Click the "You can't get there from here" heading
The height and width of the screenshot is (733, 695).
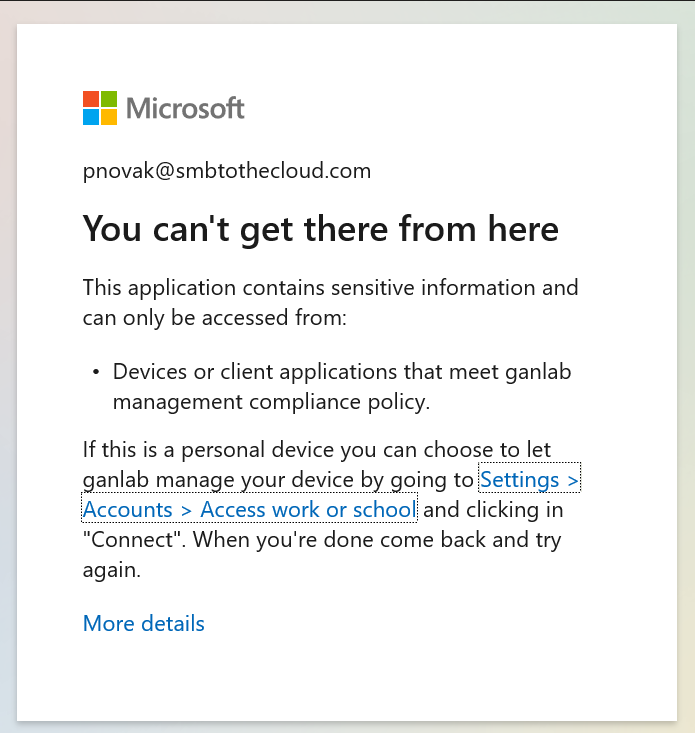click(x=320, y=229)
